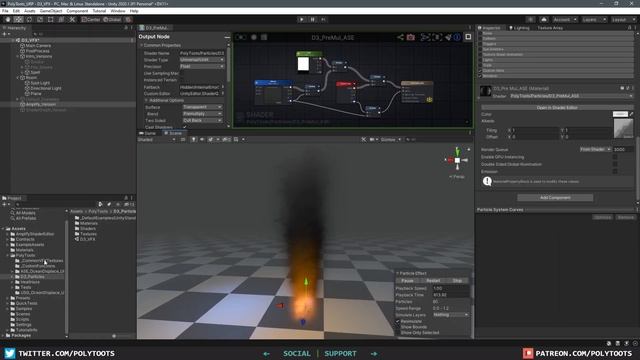Go to next banner with right arrow

click(374, 353)
